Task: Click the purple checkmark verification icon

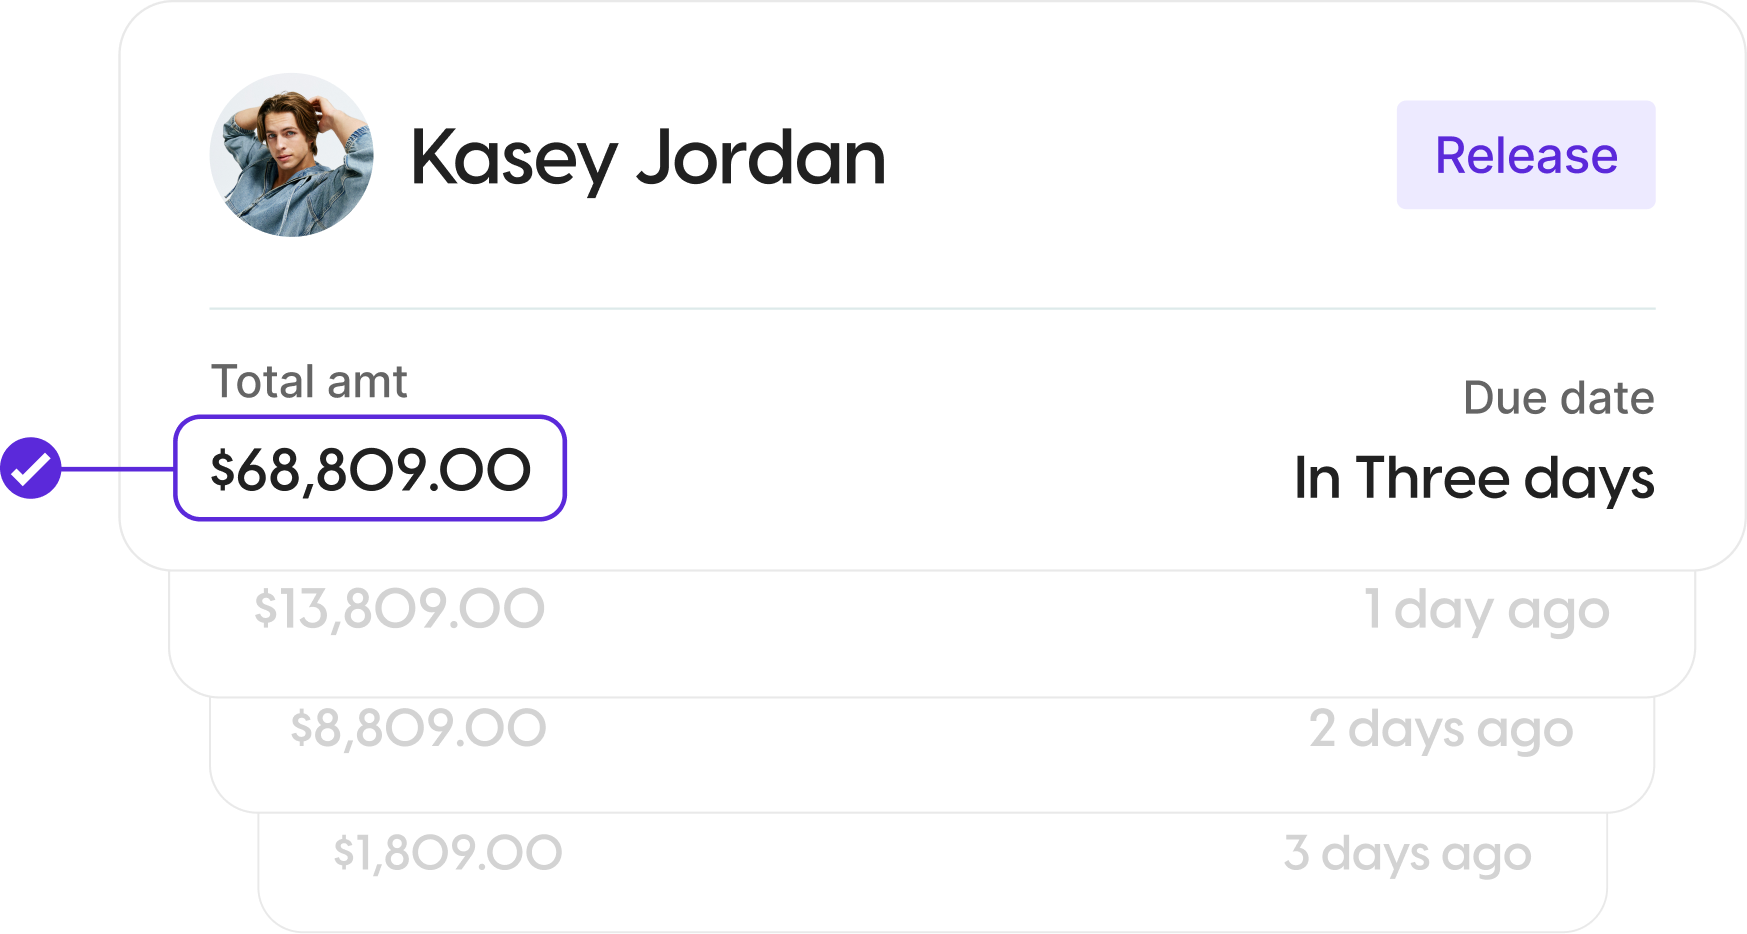Action: tap(31, 467)
